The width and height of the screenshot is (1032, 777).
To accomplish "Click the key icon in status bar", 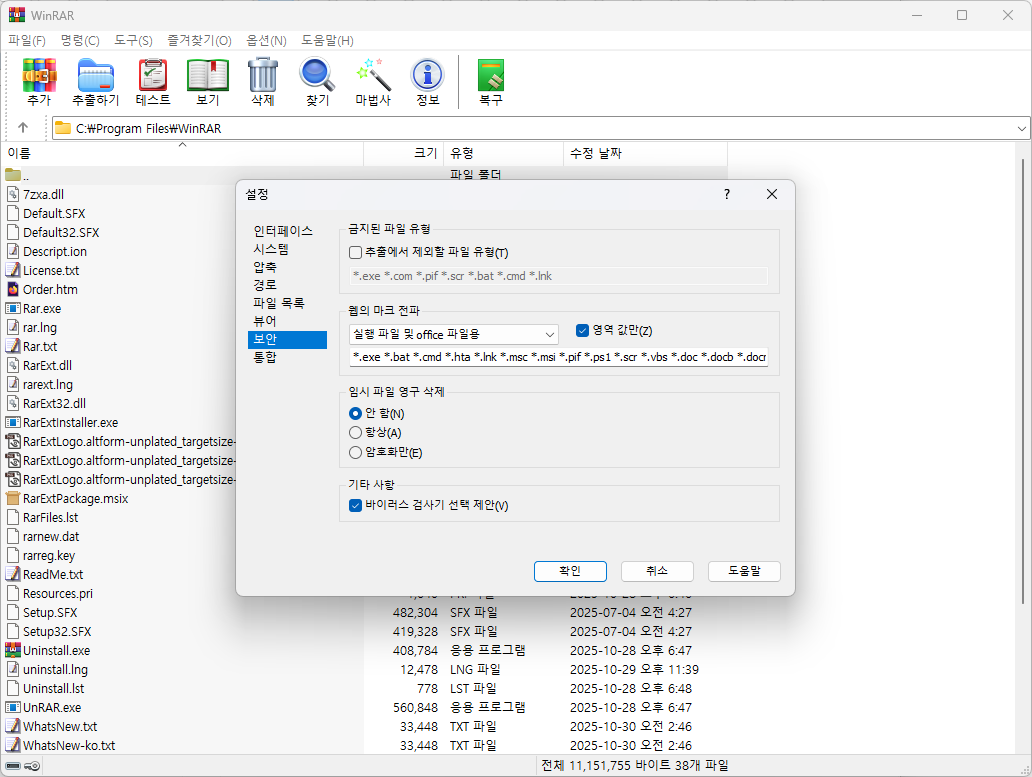I will click(32, 766).
